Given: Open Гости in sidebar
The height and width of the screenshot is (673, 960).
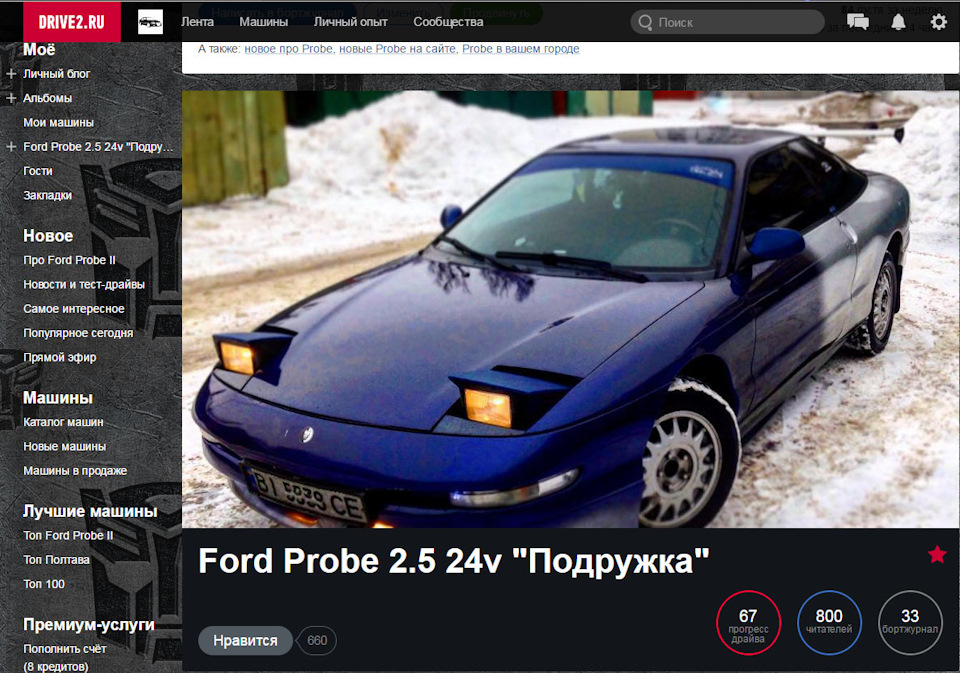Looking at the screenshot, I should (x=37, y=171).
